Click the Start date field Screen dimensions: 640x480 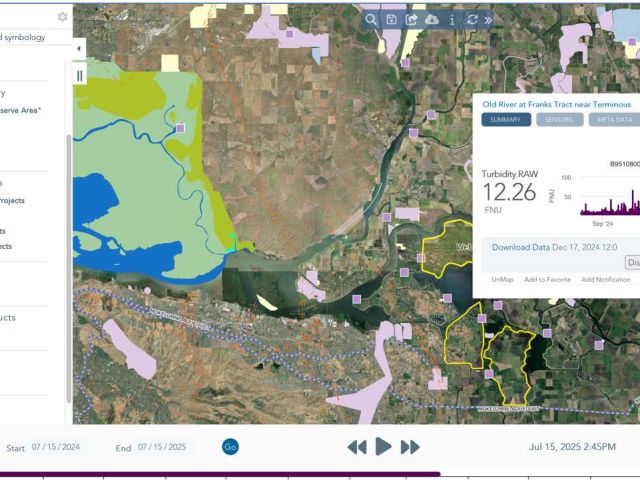57,447
